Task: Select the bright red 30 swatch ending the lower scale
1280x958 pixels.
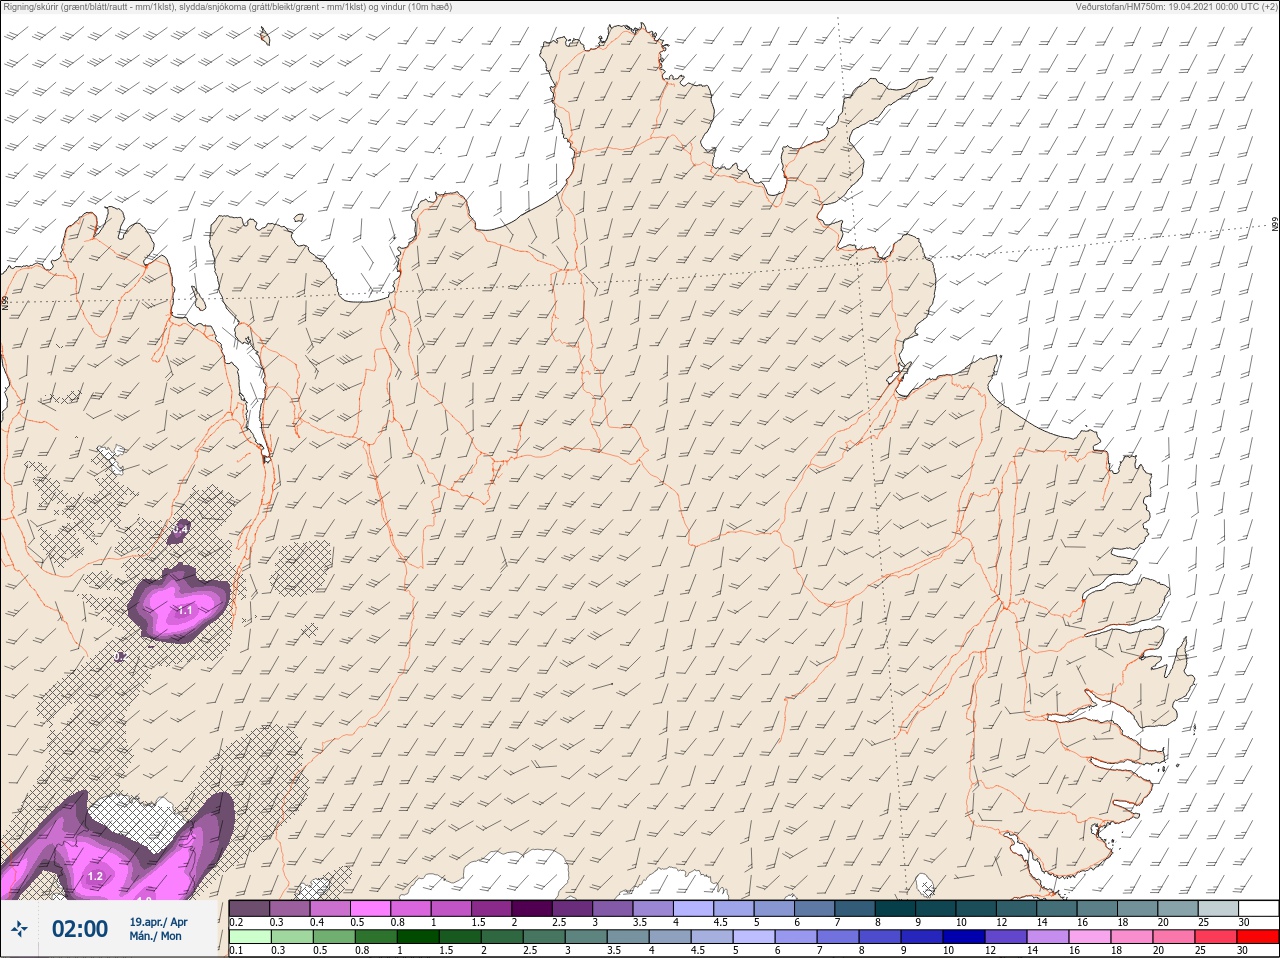Action: (1258, 937)
